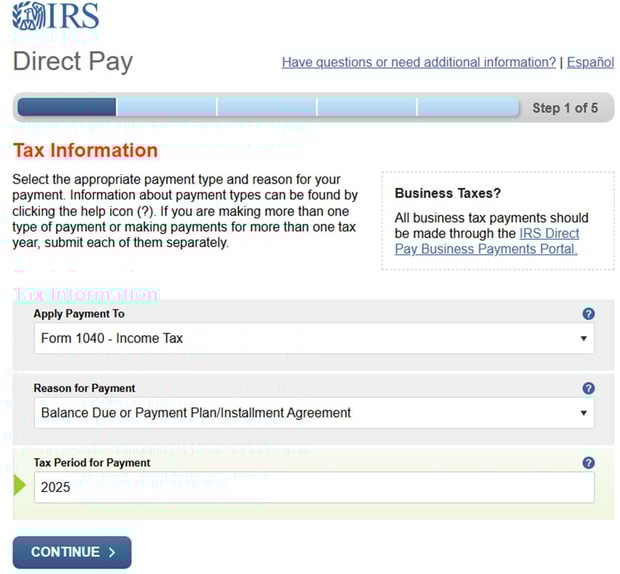The image size is (620, 574).
Task: Click the 'Tax Period for Payment' label
Action: 92,463
